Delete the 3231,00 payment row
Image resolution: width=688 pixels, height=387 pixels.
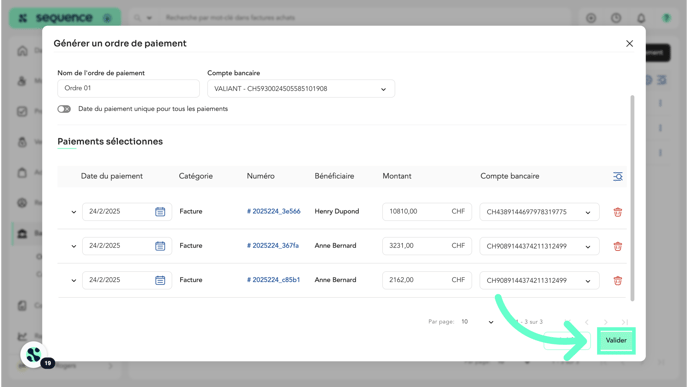pyautogui.click(x=617, y=247)
